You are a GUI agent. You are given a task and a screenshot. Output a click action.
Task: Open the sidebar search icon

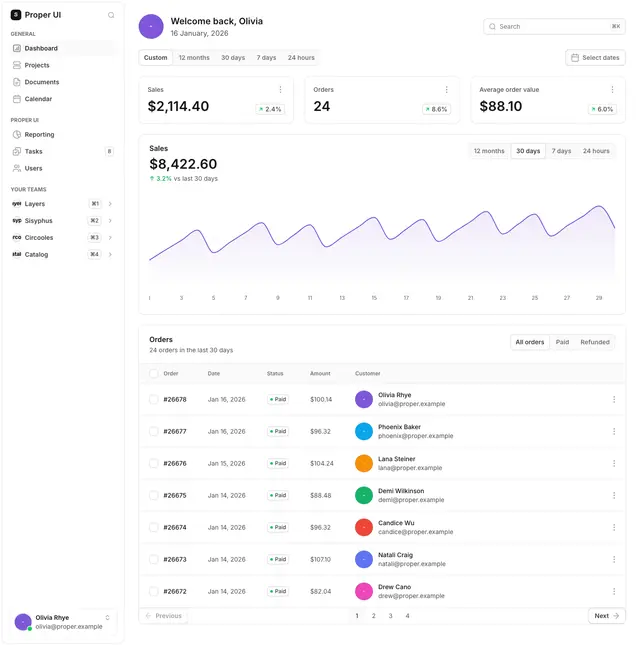coord(111,15)
